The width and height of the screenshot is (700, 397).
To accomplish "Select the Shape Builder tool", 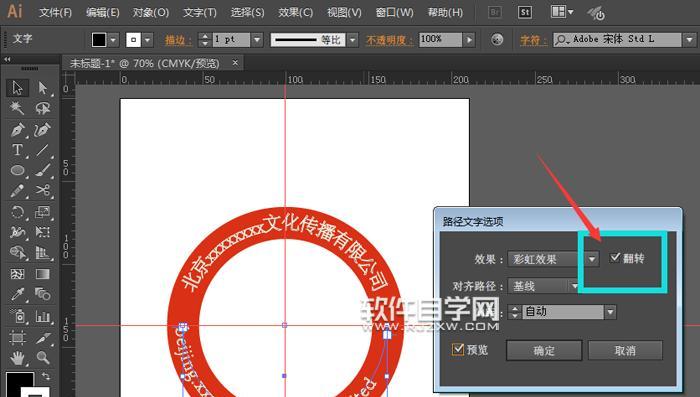I will [x=17, y=252].
